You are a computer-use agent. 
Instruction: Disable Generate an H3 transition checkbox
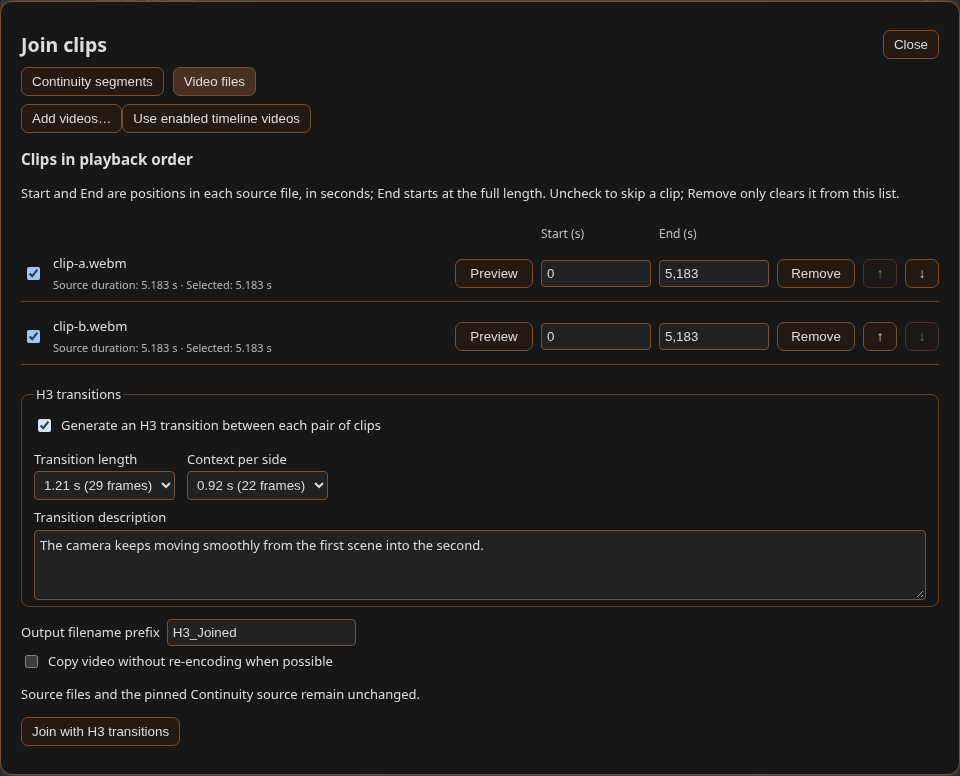pyautogui.click(x=45, y=426)
